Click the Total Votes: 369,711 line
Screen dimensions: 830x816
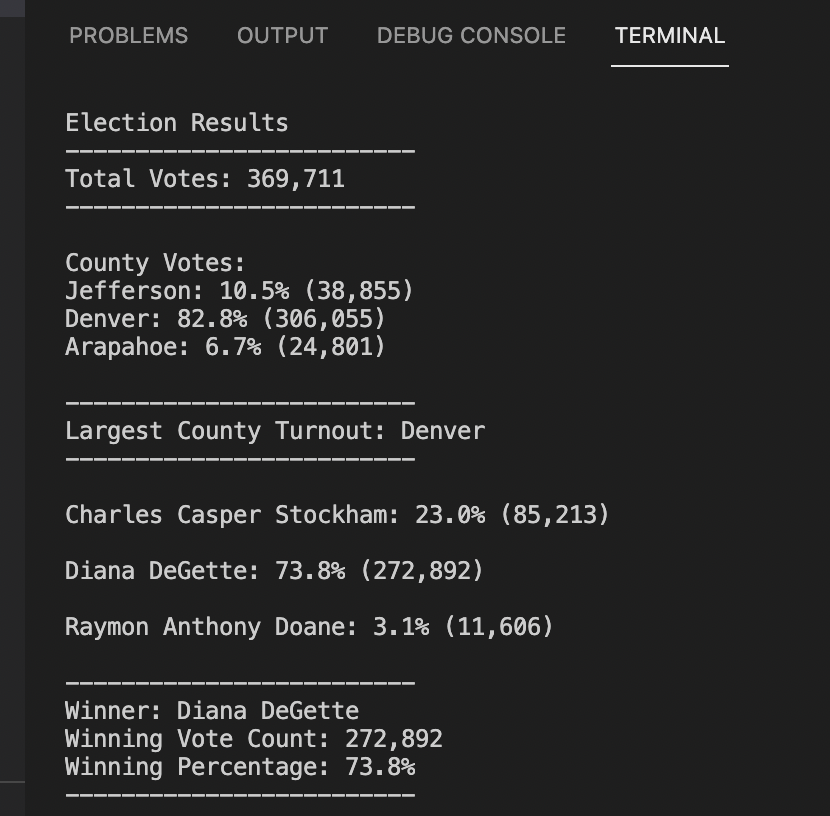click(205, 178)
